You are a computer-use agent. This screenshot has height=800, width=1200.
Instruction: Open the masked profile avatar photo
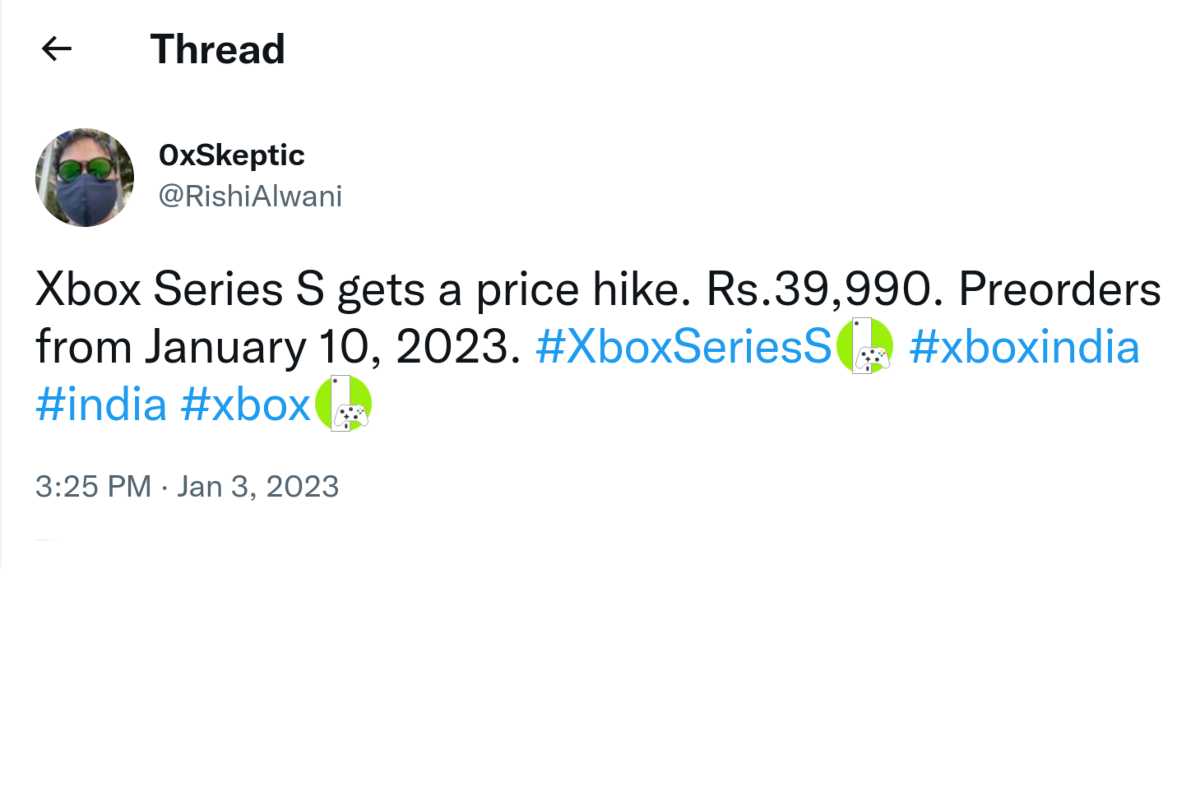click(85, 177)
